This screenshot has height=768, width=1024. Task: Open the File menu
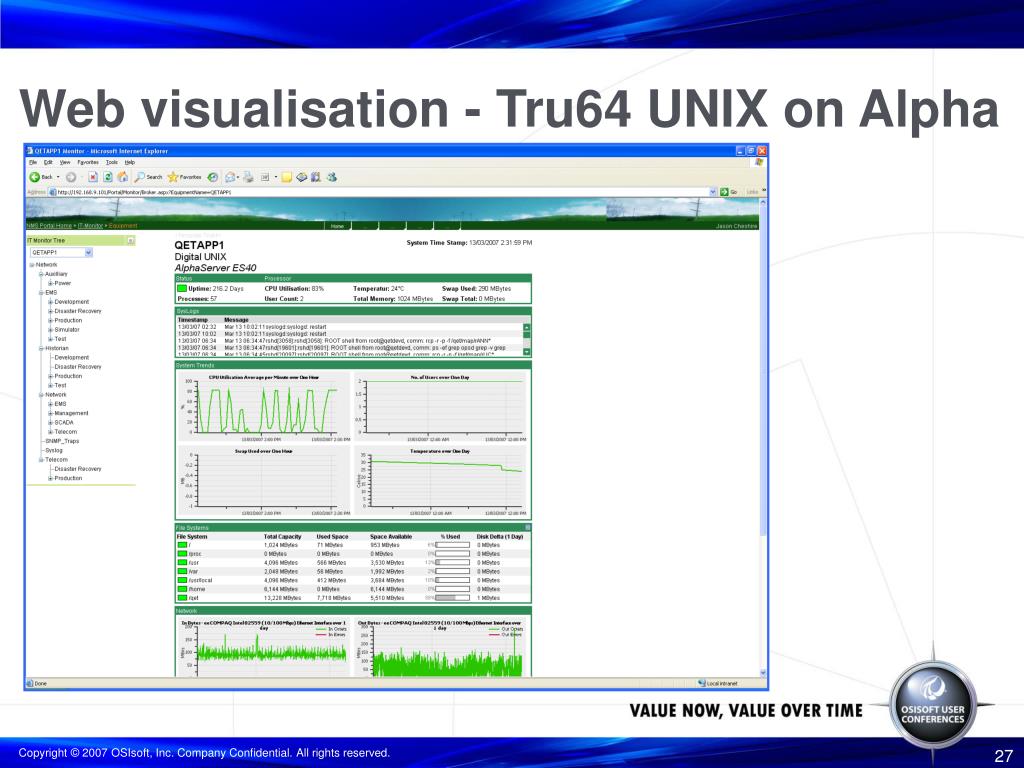(x=33, y=162)
